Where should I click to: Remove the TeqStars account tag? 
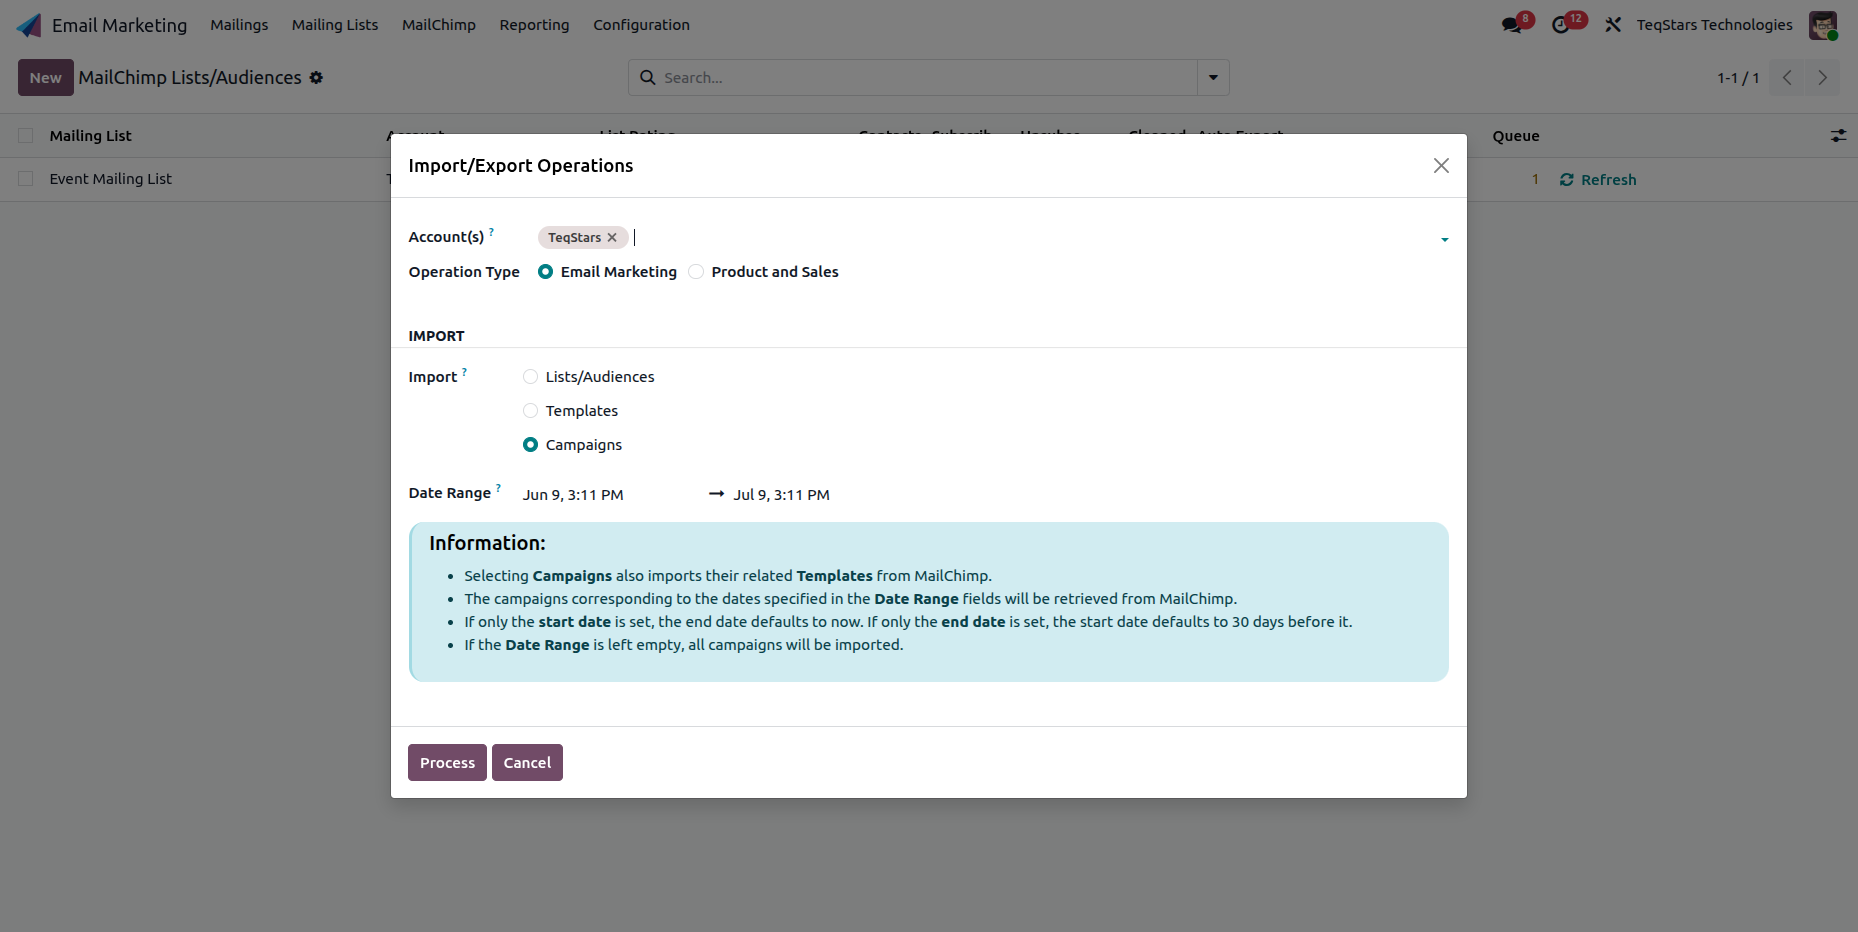coord(612,237)
